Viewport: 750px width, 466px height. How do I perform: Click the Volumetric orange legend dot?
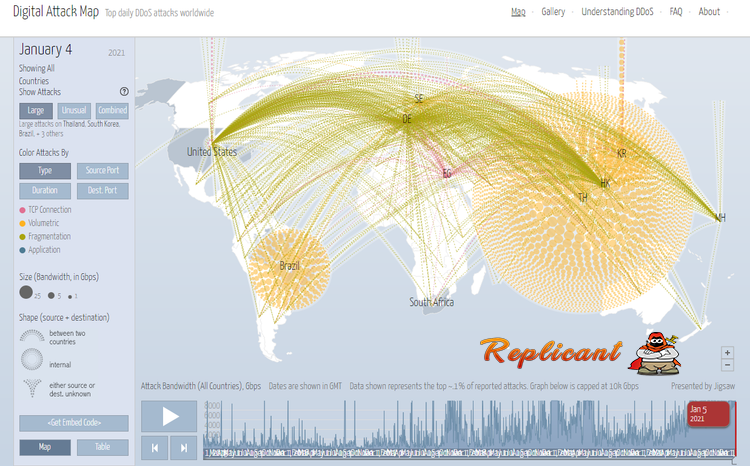coord(22,223)
